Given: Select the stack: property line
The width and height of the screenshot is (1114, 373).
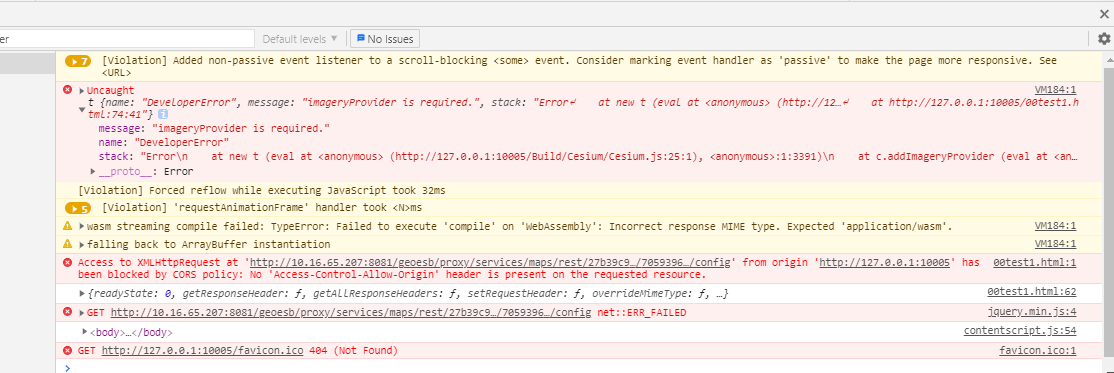Looking at the screenshot, I should (x=588, y=156).
